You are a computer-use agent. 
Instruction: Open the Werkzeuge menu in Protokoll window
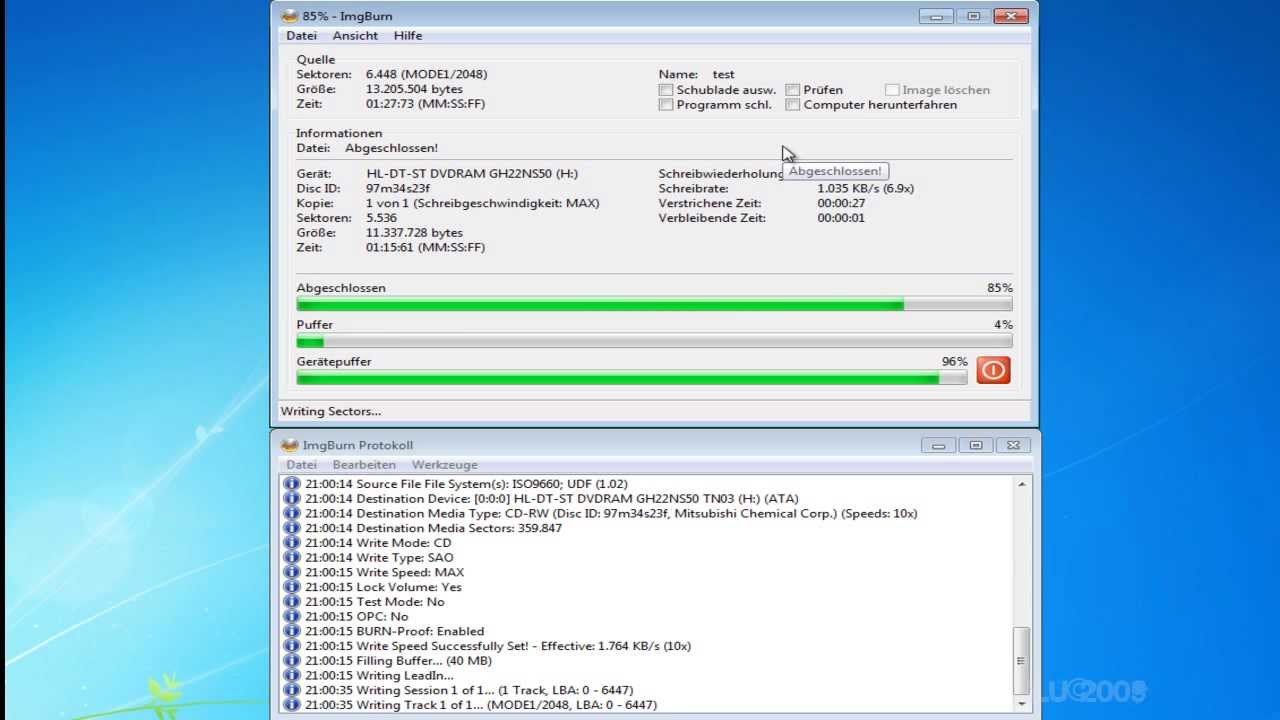point(445,465)
